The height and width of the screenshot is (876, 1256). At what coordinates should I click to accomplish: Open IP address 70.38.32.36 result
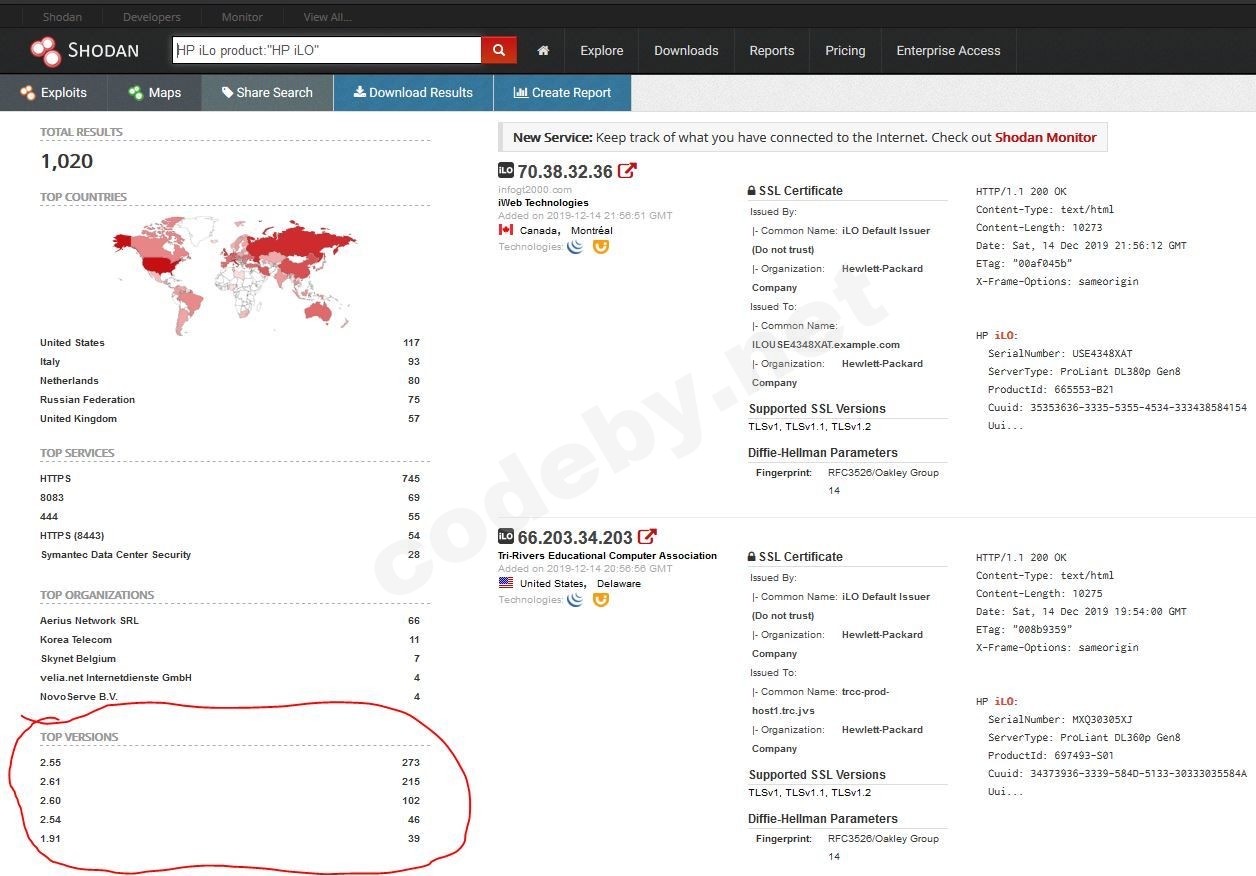(x=565, y=172)
